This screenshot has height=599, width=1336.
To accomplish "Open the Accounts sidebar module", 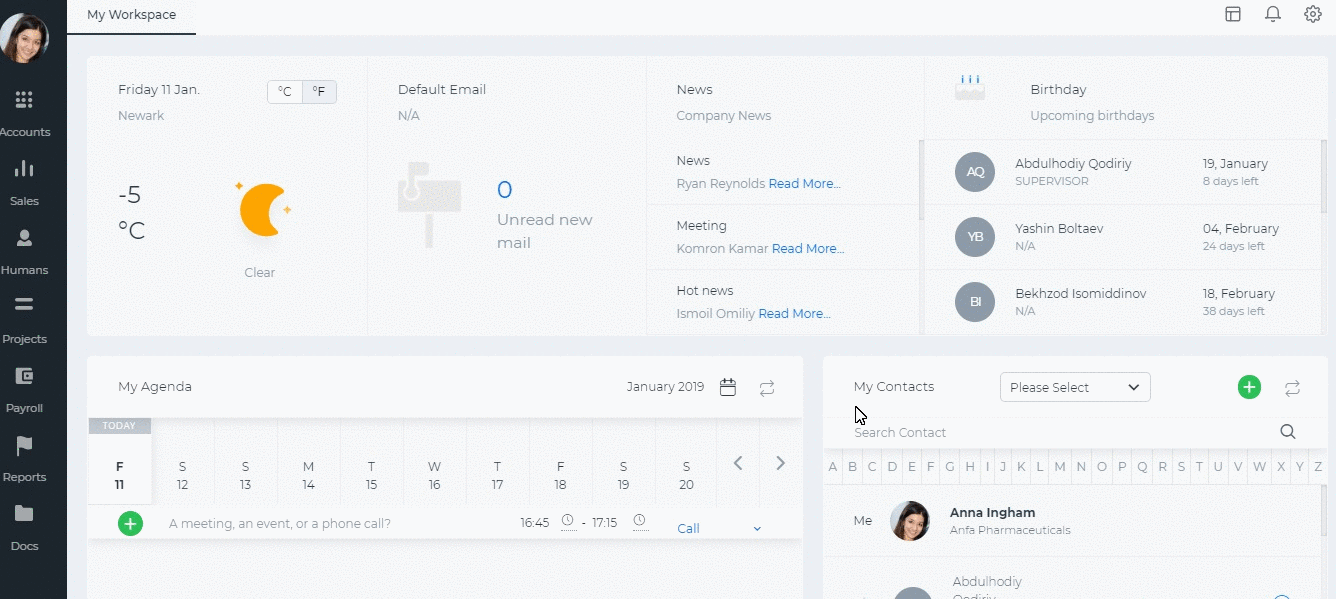I will tap(24, 113).
